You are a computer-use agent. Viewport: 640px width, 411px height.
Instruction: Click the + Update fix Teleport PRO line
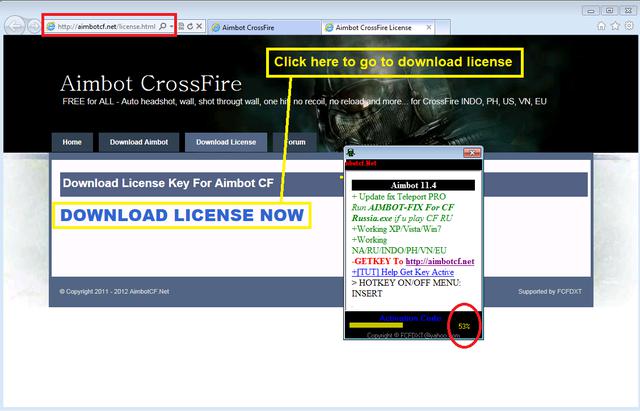click(399, 197)
